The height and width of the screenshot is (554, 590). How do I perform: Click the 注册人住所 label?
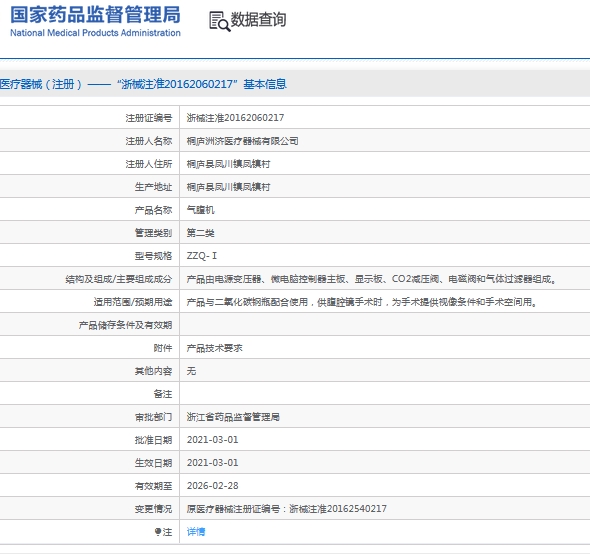pyautogui.click(x=149, y=164)
